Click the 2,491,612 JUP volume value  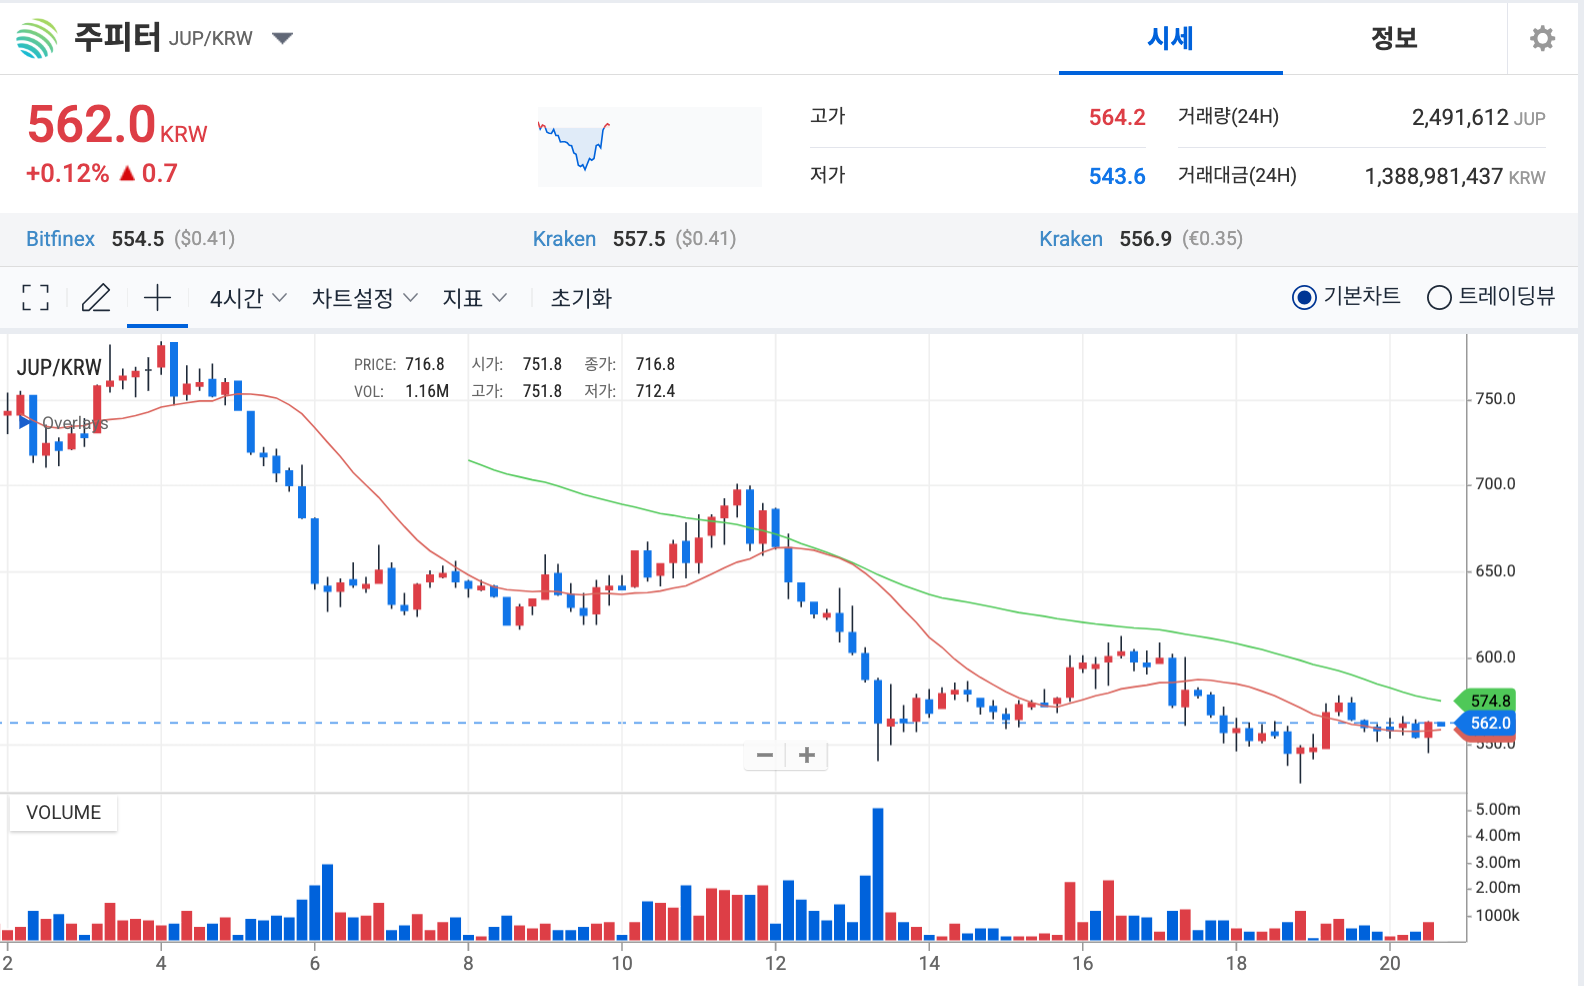click(x=1478, y=117)
